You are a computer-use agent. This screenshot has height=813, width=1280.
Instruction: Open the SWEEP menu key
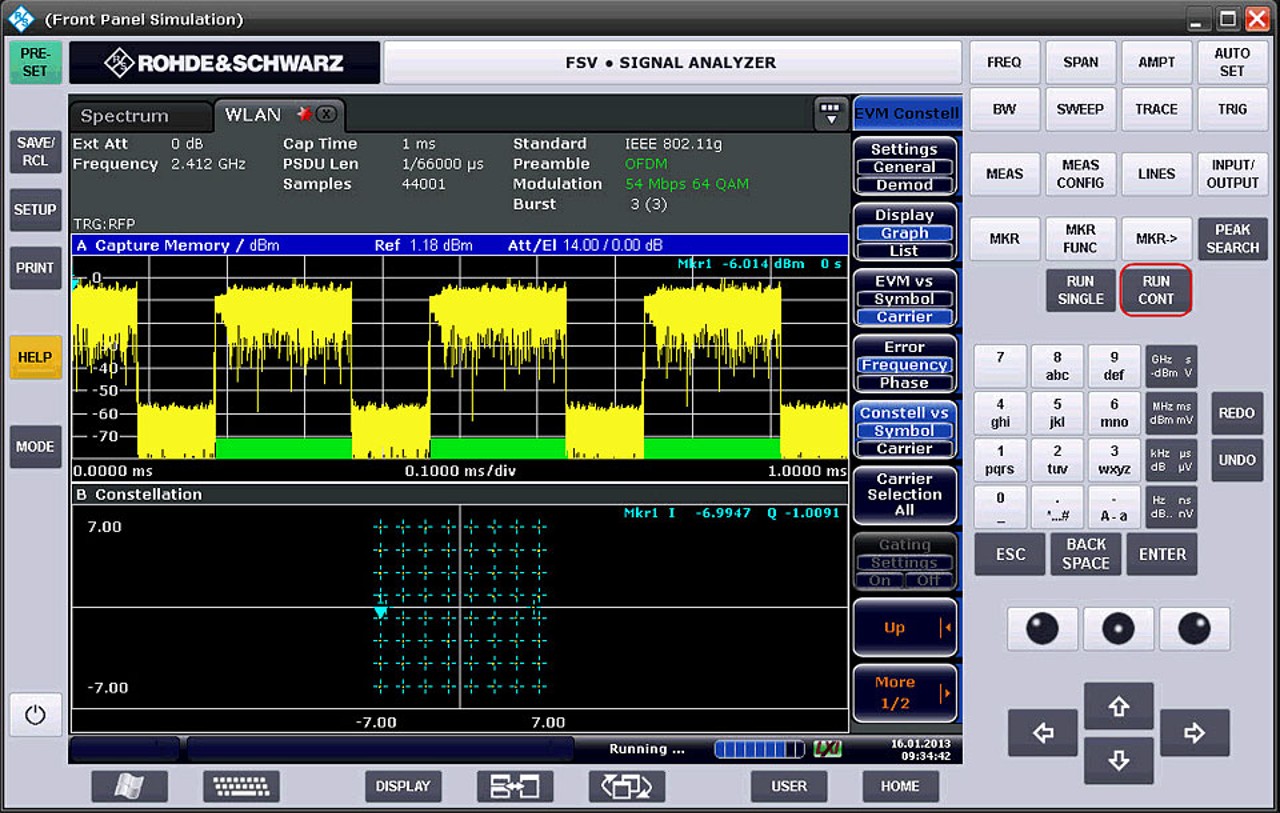1080,109
